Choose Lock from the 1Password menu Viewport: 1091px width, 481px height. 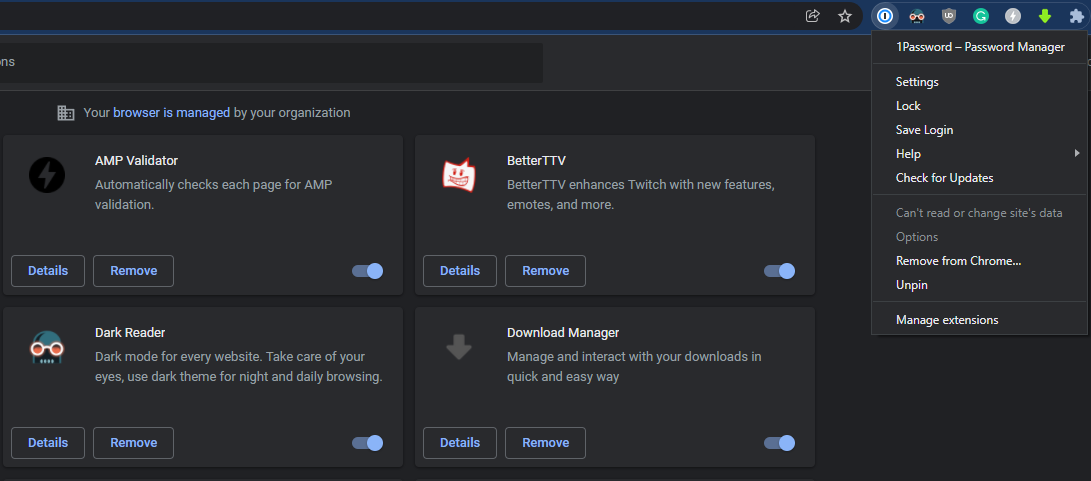[x=979, y=106]
